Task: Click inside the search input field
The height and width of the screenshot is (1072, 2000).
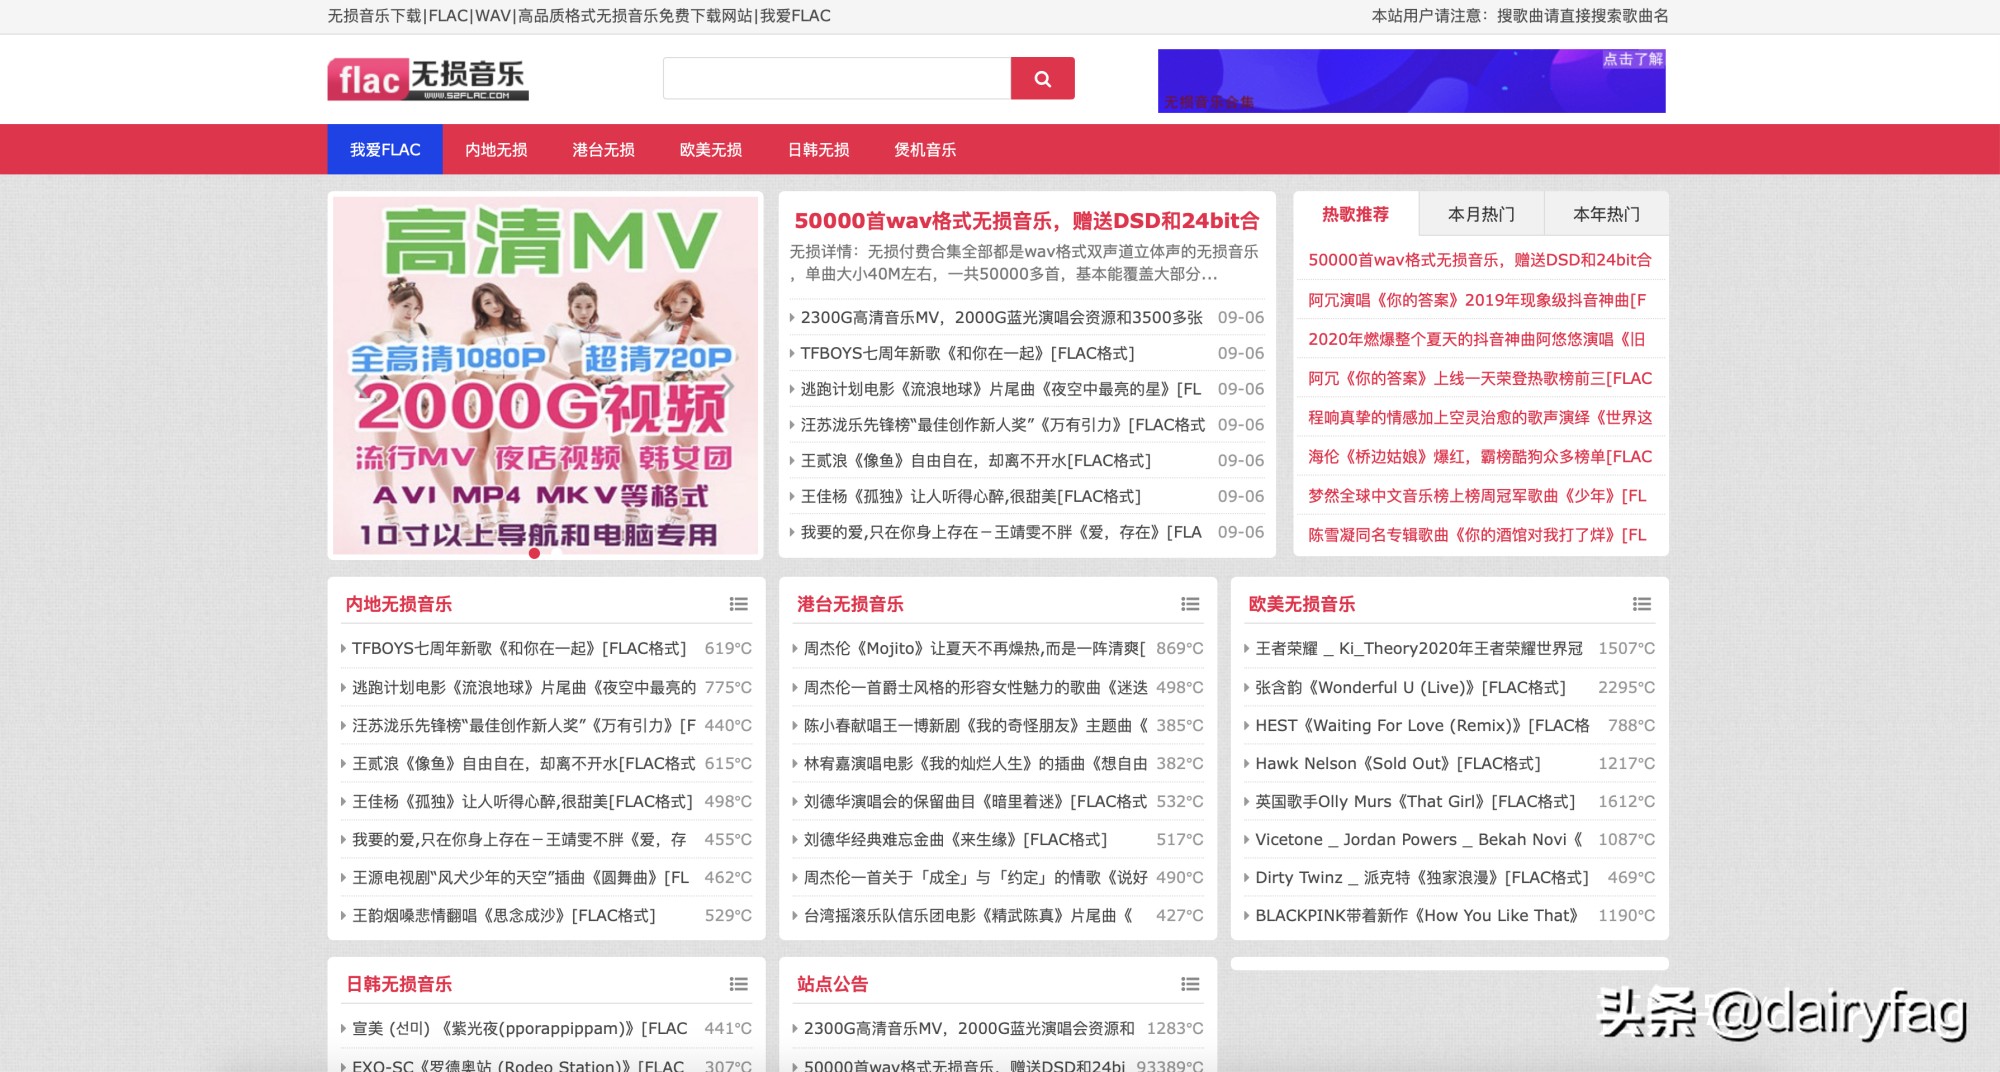Action: [x=837, y=77]
